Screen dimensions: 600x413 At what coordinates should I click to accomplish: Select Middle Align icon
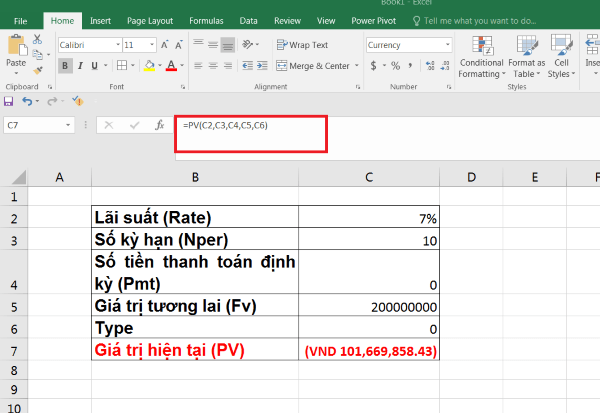(213, 45)
